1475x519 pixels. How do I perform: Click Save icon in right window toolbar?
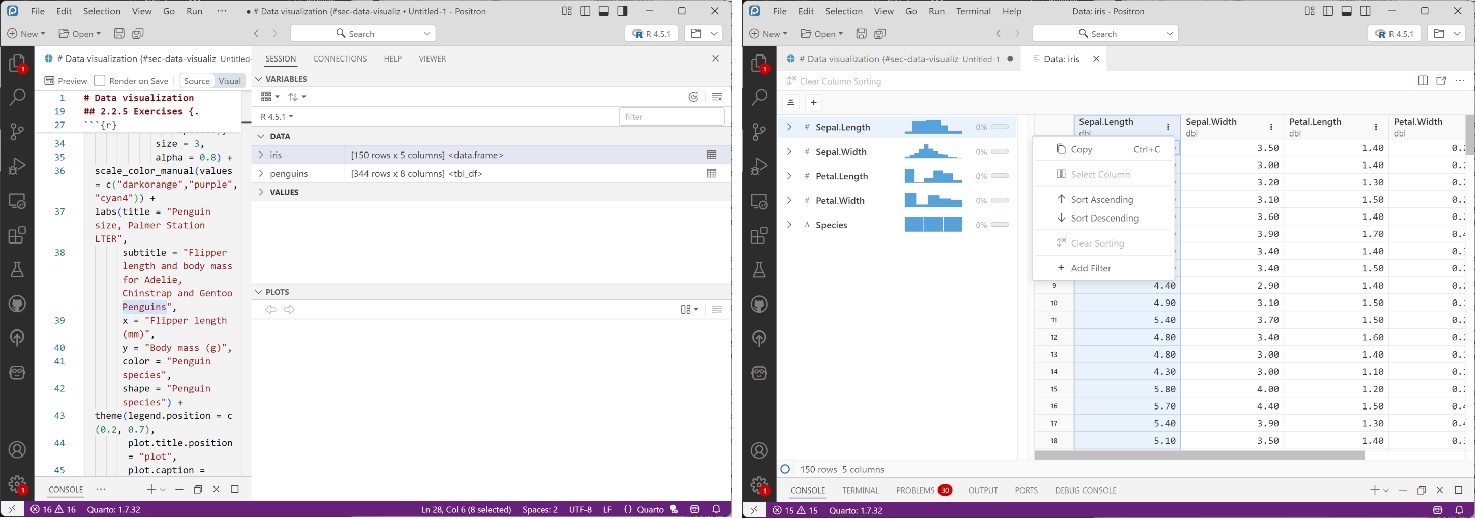pyautogui.click(x=862, y=34)
